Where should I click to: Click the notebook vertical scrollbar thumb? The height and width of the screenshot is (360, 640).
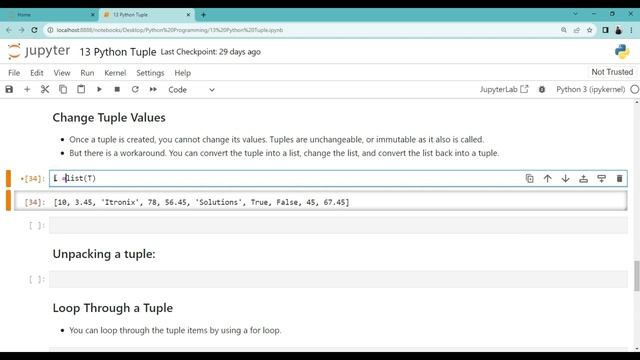click(637, 276)
